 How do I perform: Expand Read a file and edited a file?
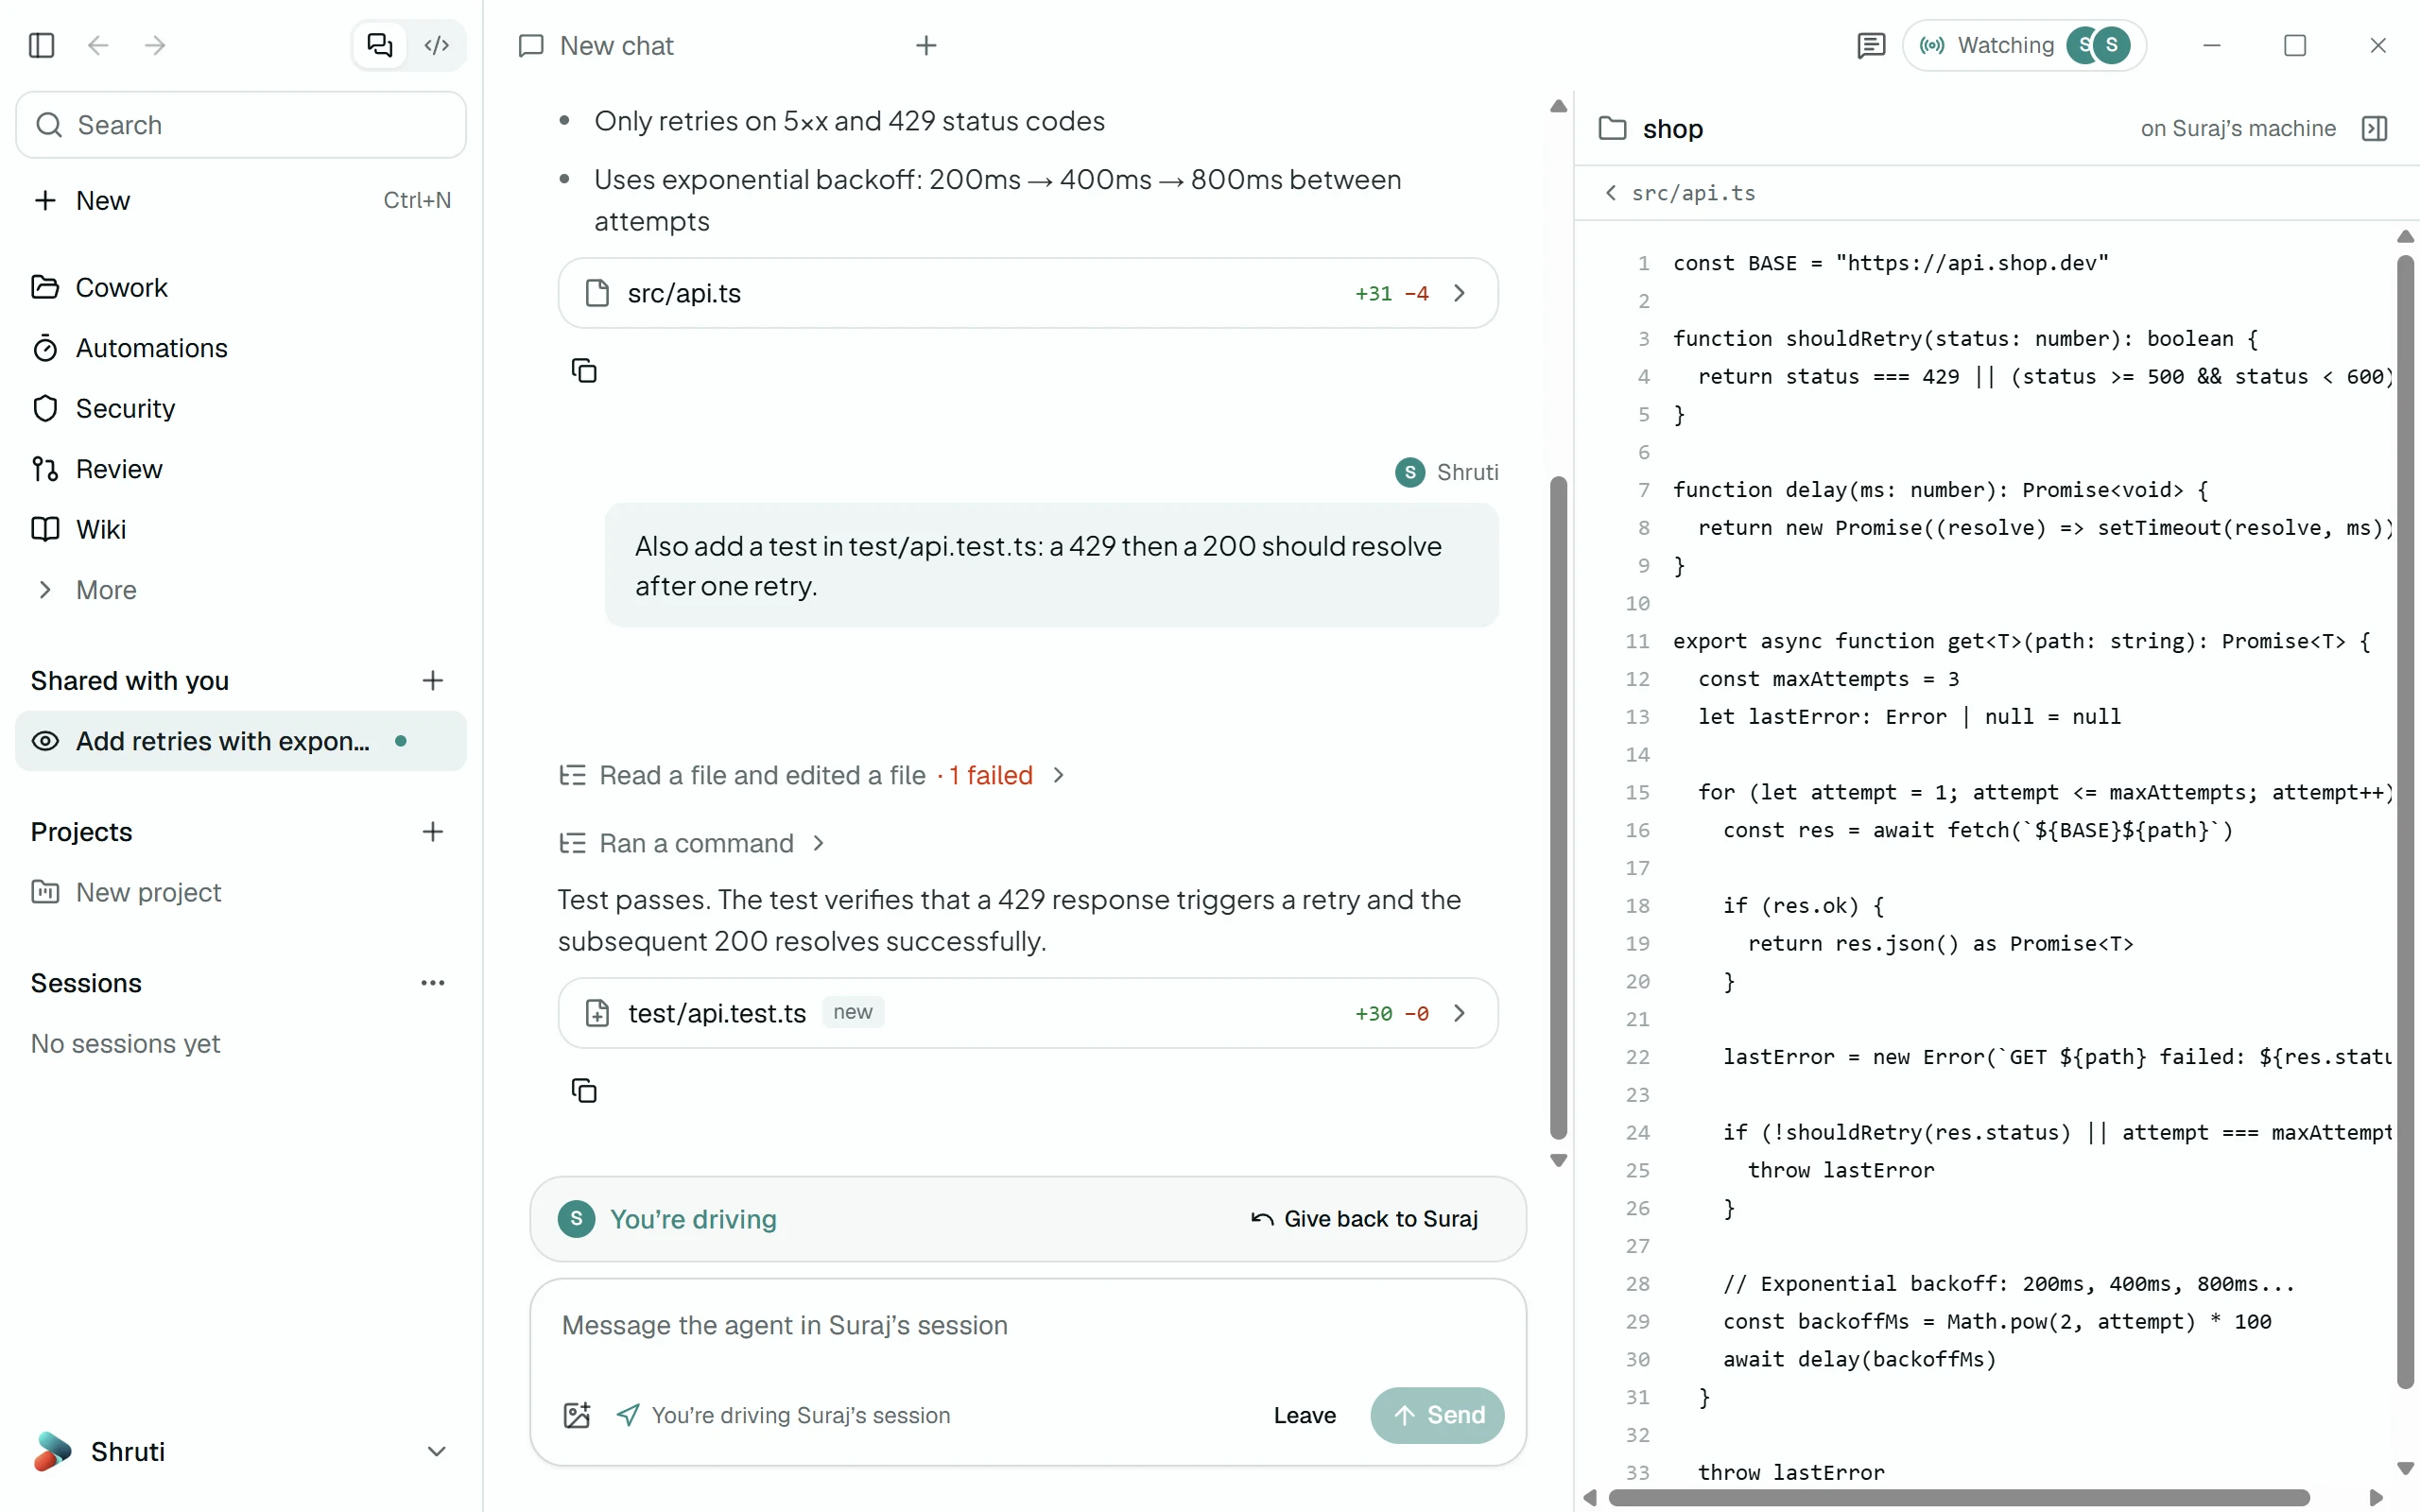pos(812,775)
